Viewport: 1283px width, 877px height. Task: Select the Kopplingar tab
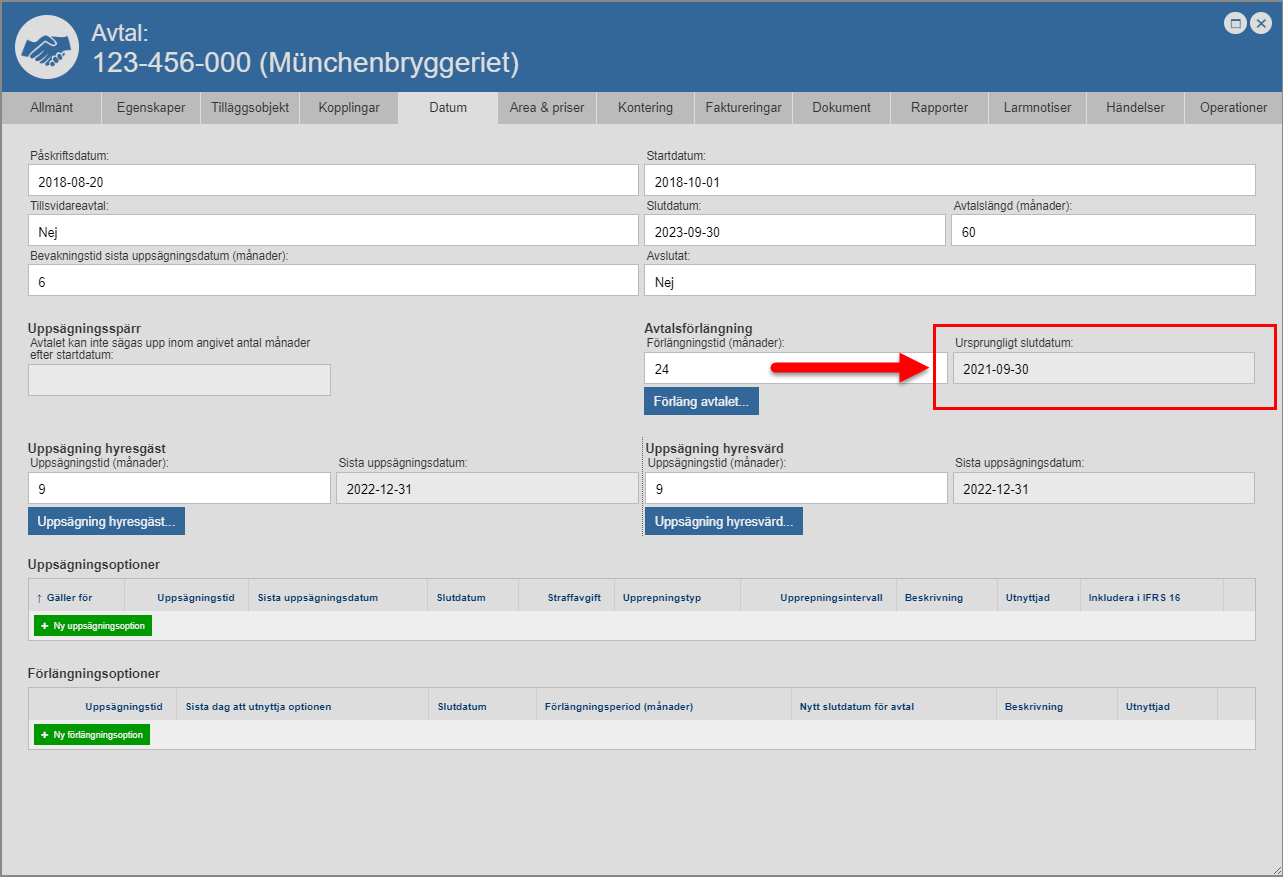click(349, 108)
